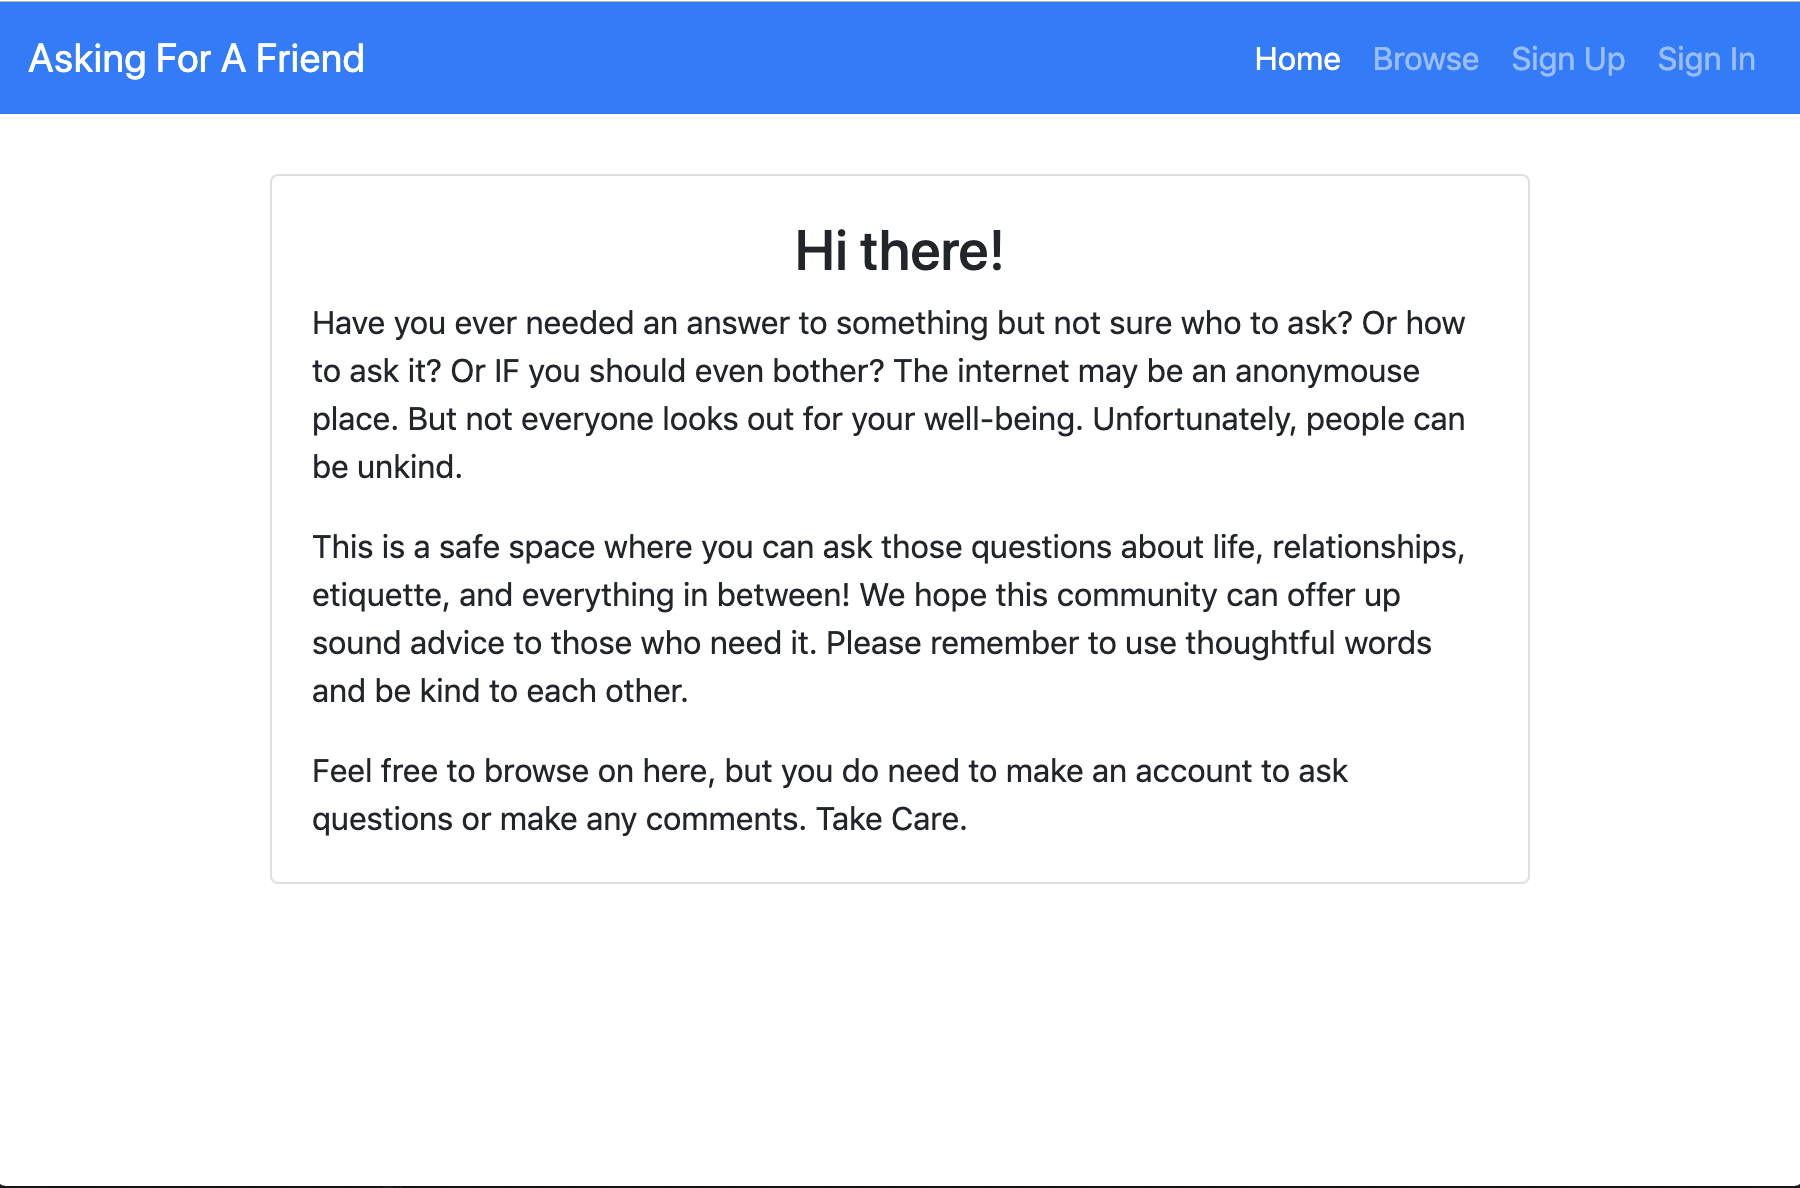The width and height of the screenshot is (1800, 1188).
Task: Click the page area below the card
Action: [899, 1020]
